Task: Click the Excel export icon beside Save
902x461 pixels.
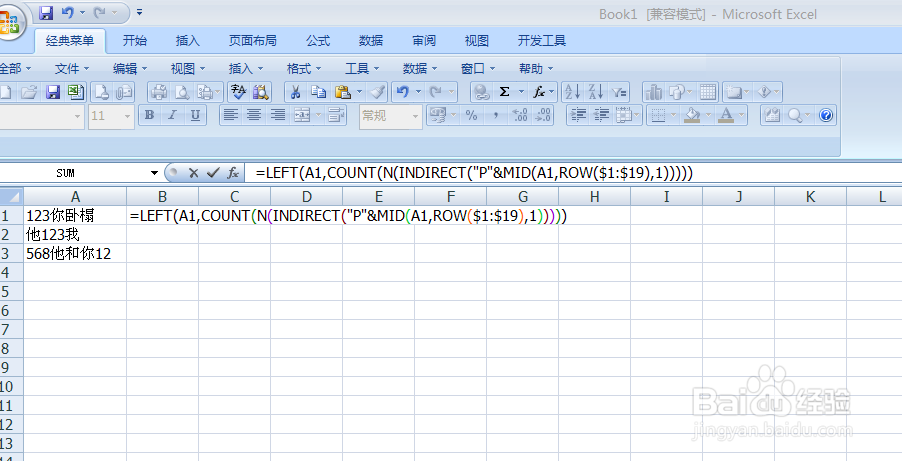Action: (x=75, y=92)
